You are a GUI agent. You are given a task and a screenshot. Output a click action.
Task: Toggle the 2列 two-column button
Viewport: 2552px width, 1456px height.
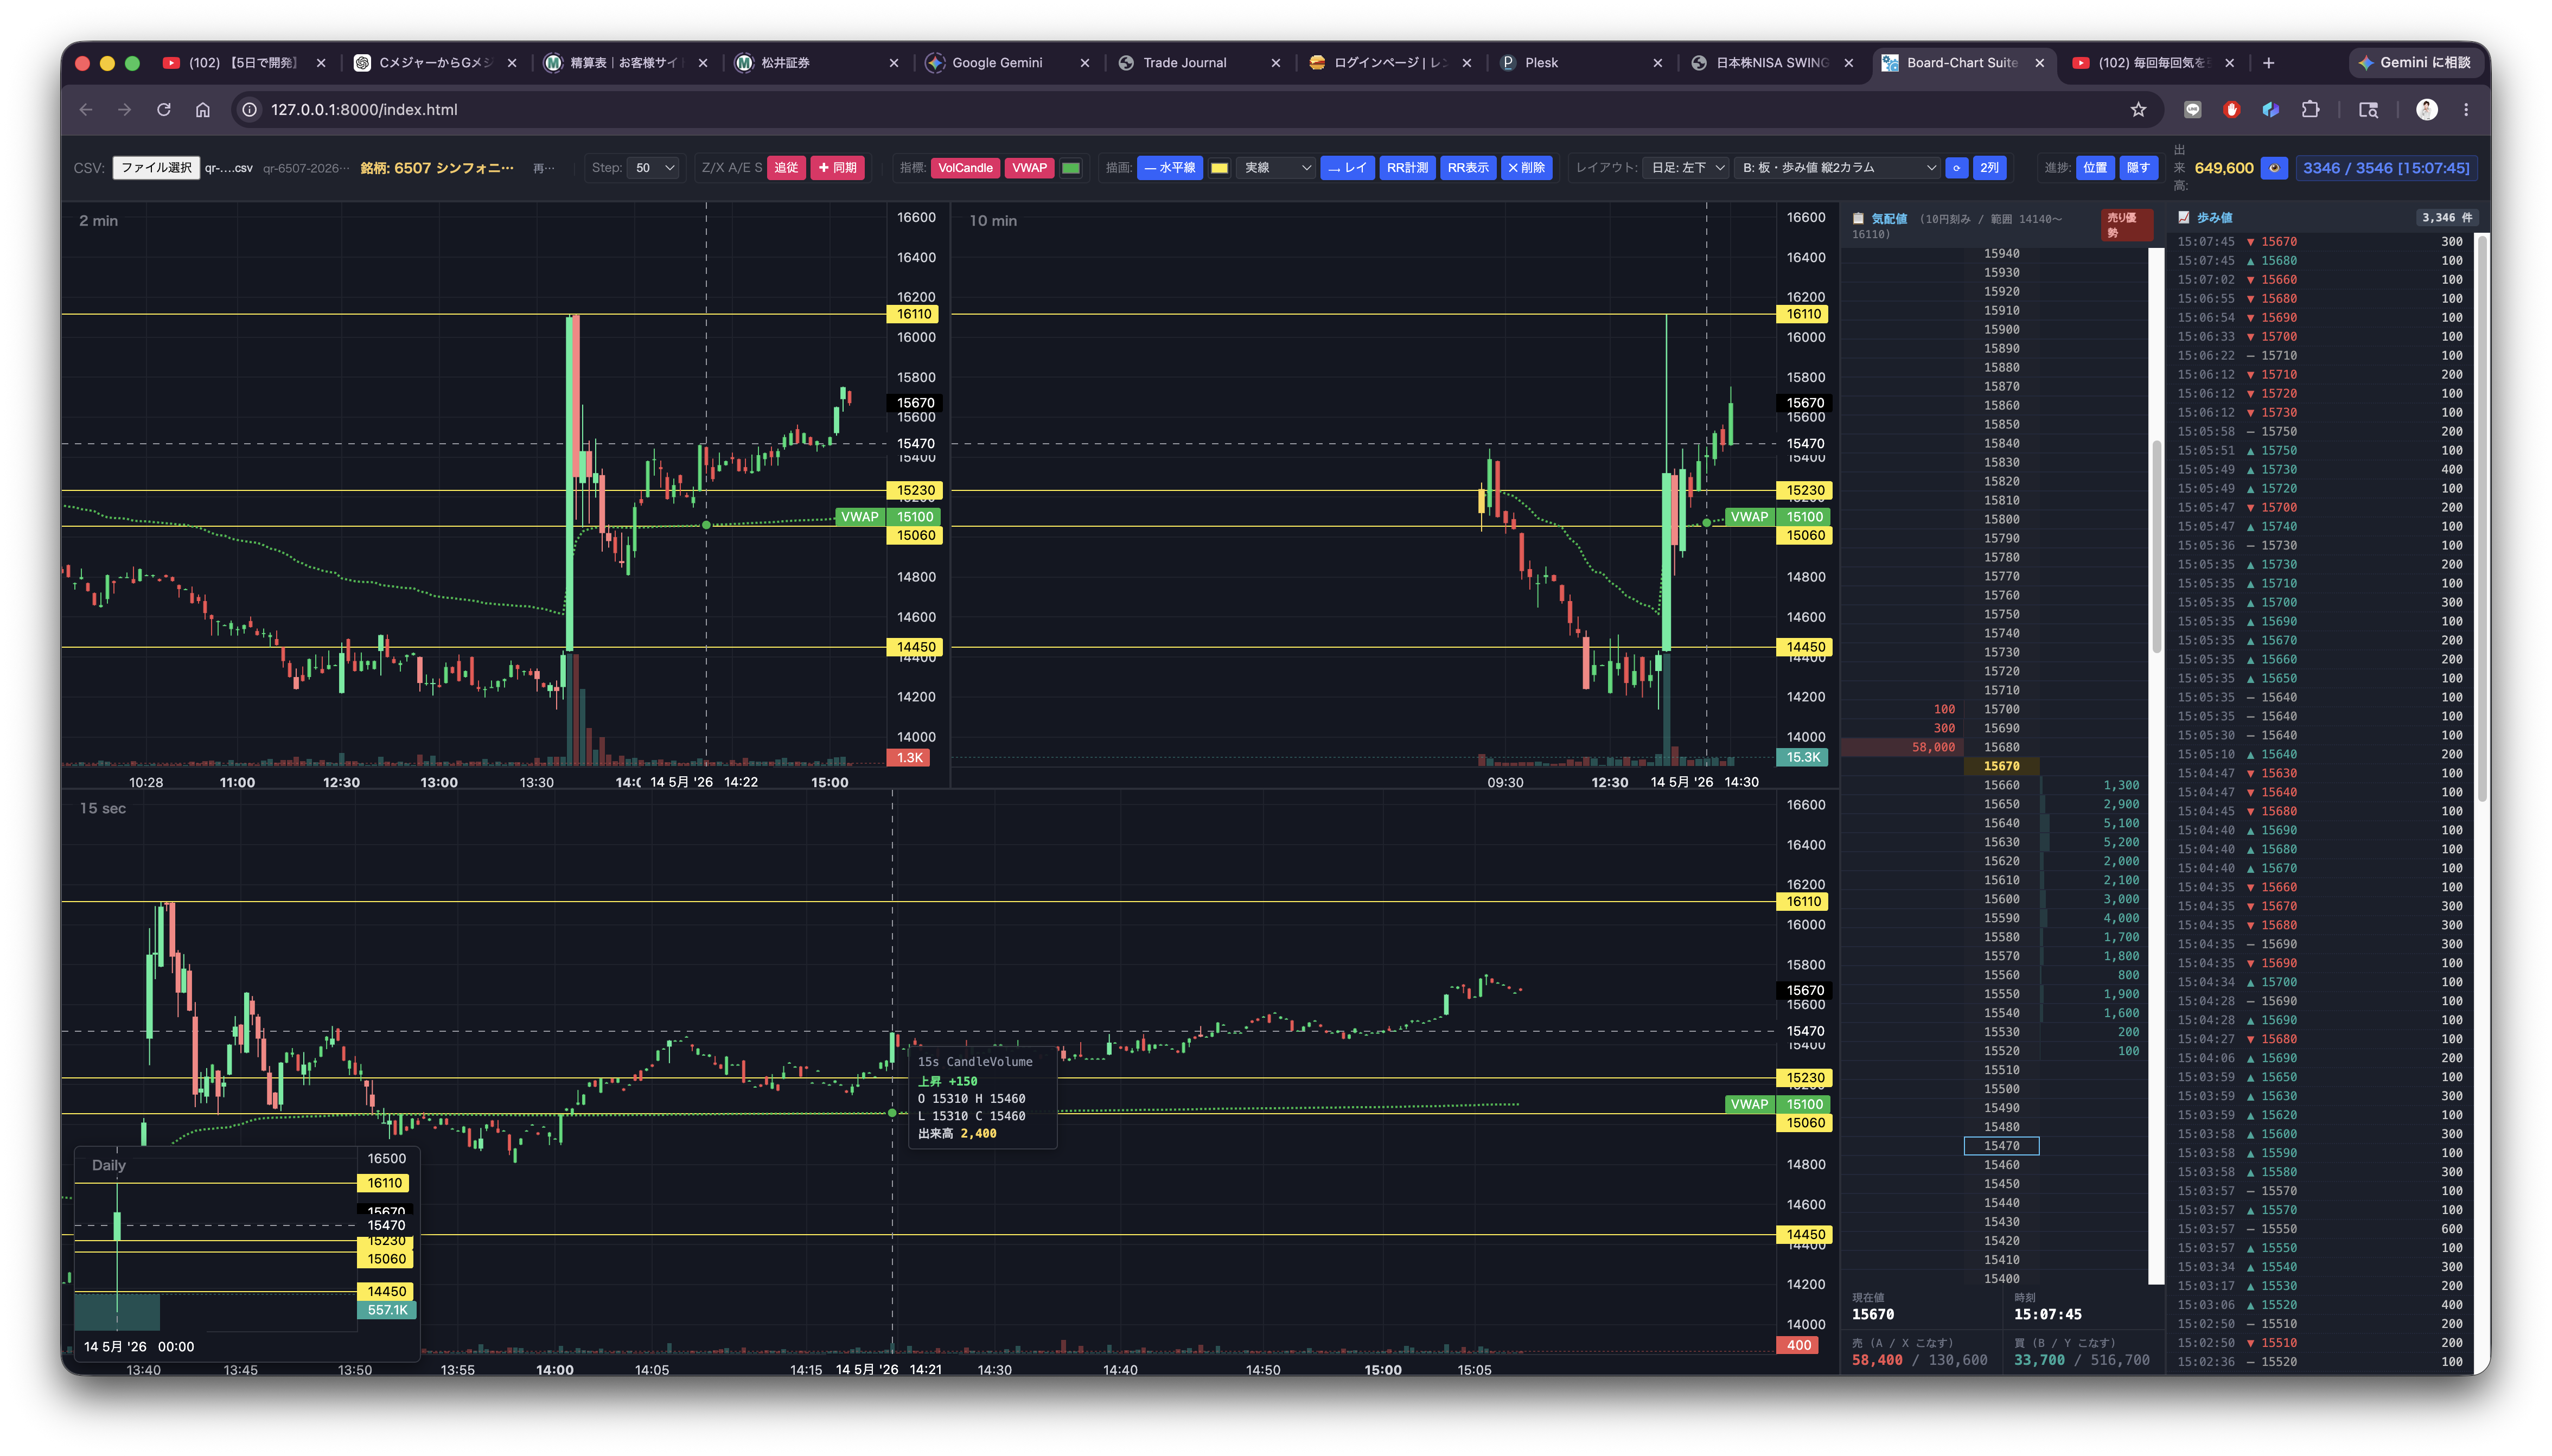[1990, 168]
